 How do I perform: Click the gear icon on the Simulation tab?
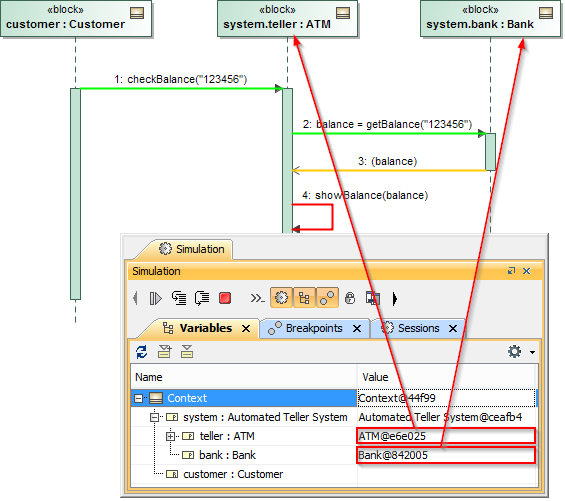(x=165, y=249)
